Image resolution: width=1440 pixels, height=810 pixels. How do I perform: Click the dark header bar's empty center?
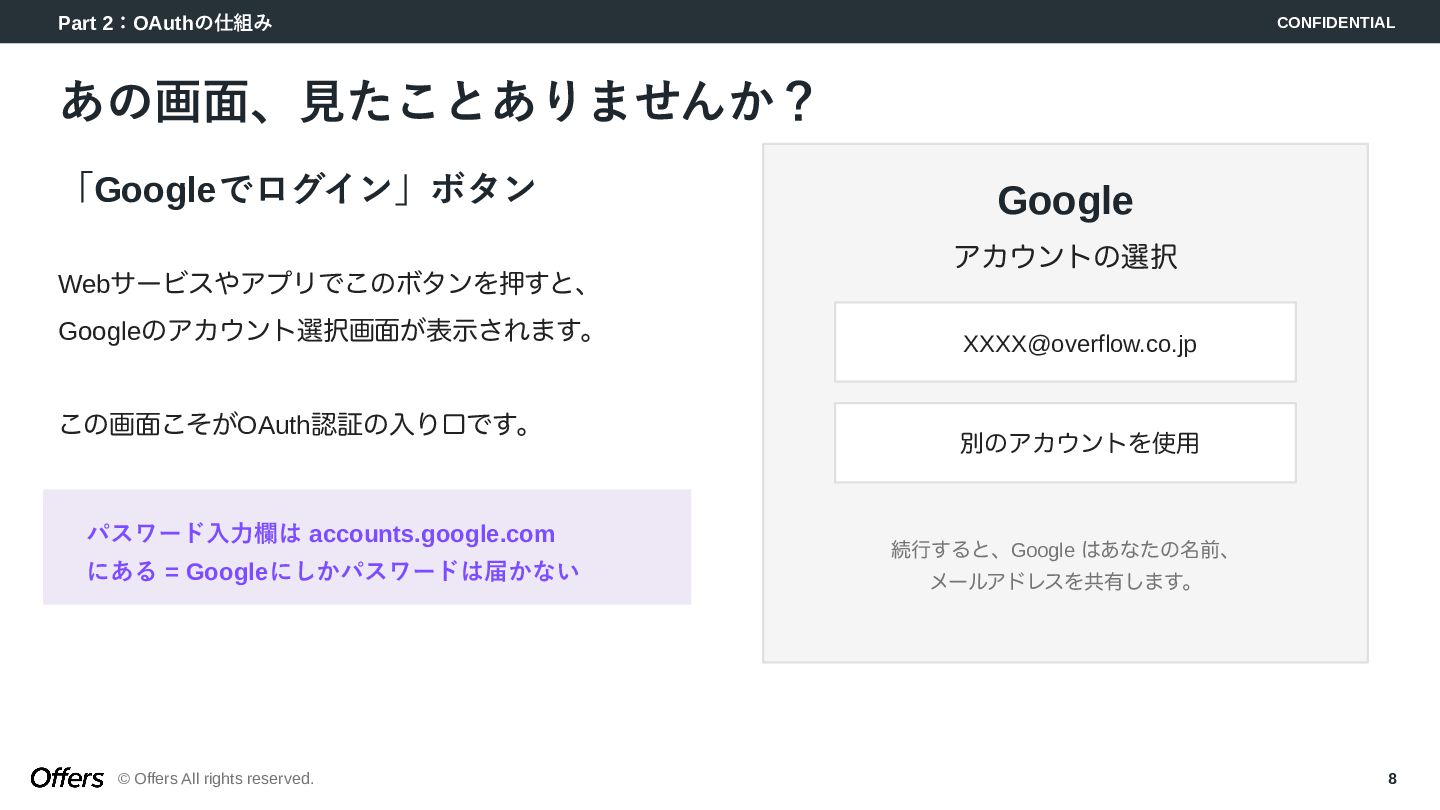point(760,22)
